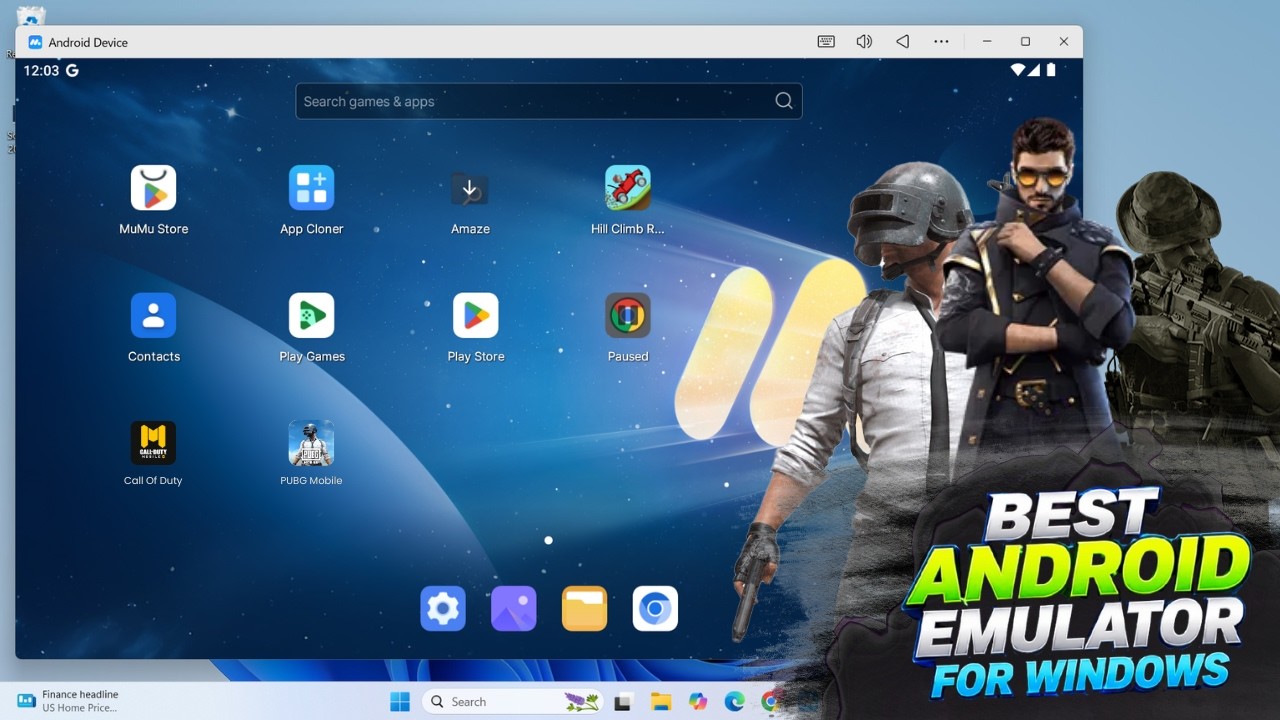This screenshot has width=1280, height=720.
Task: Click the 12:03 clock in status bar
Action: point(41,70)
